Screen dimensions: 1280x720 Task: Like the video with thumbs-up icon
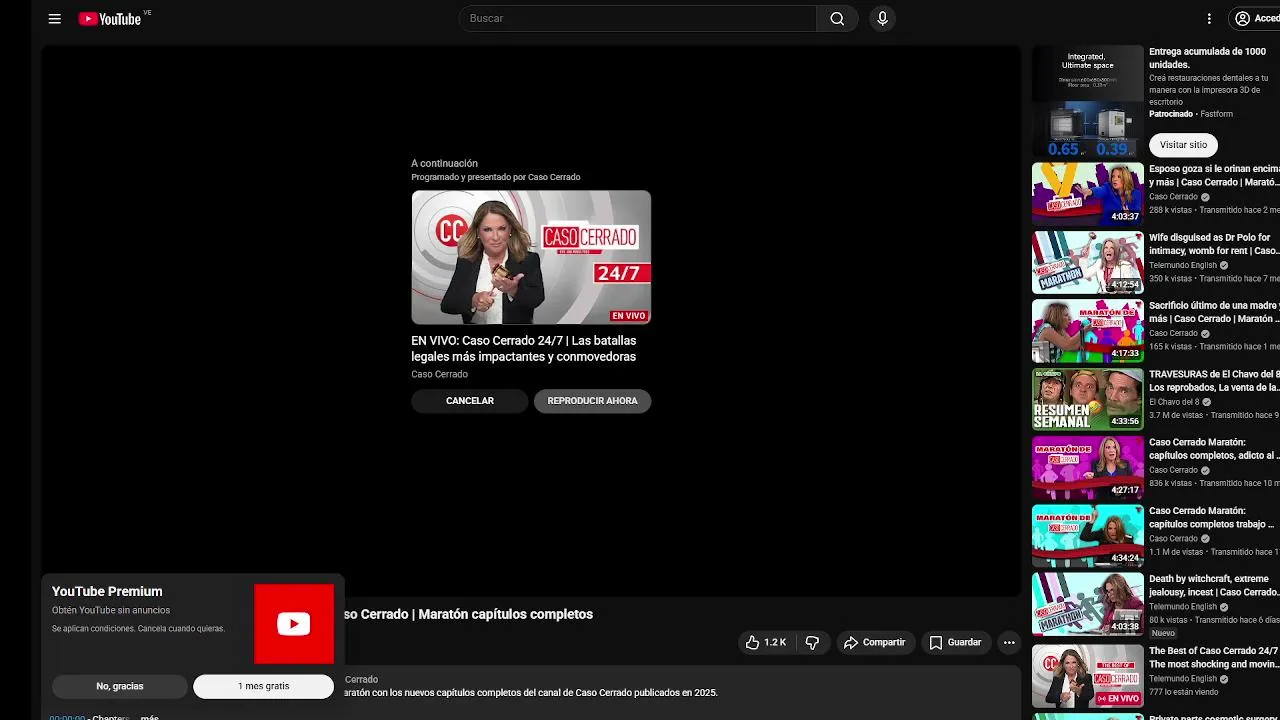[x=765, y=643]
